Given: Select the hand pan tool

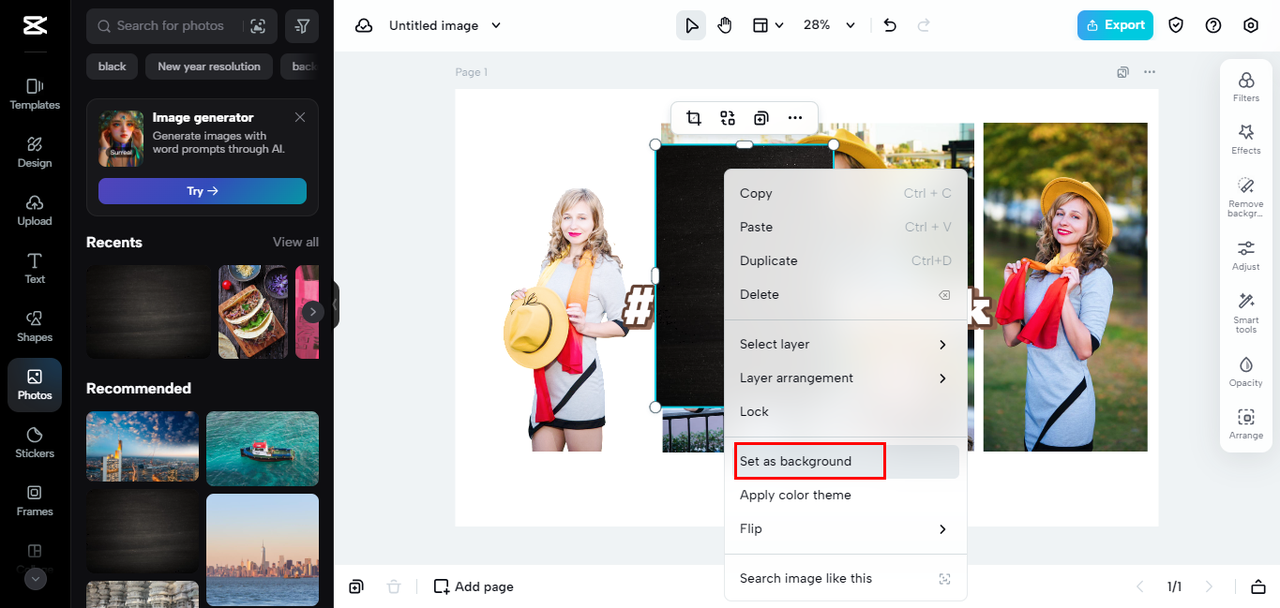Looking at the screenshot, I should coord(725,26).
